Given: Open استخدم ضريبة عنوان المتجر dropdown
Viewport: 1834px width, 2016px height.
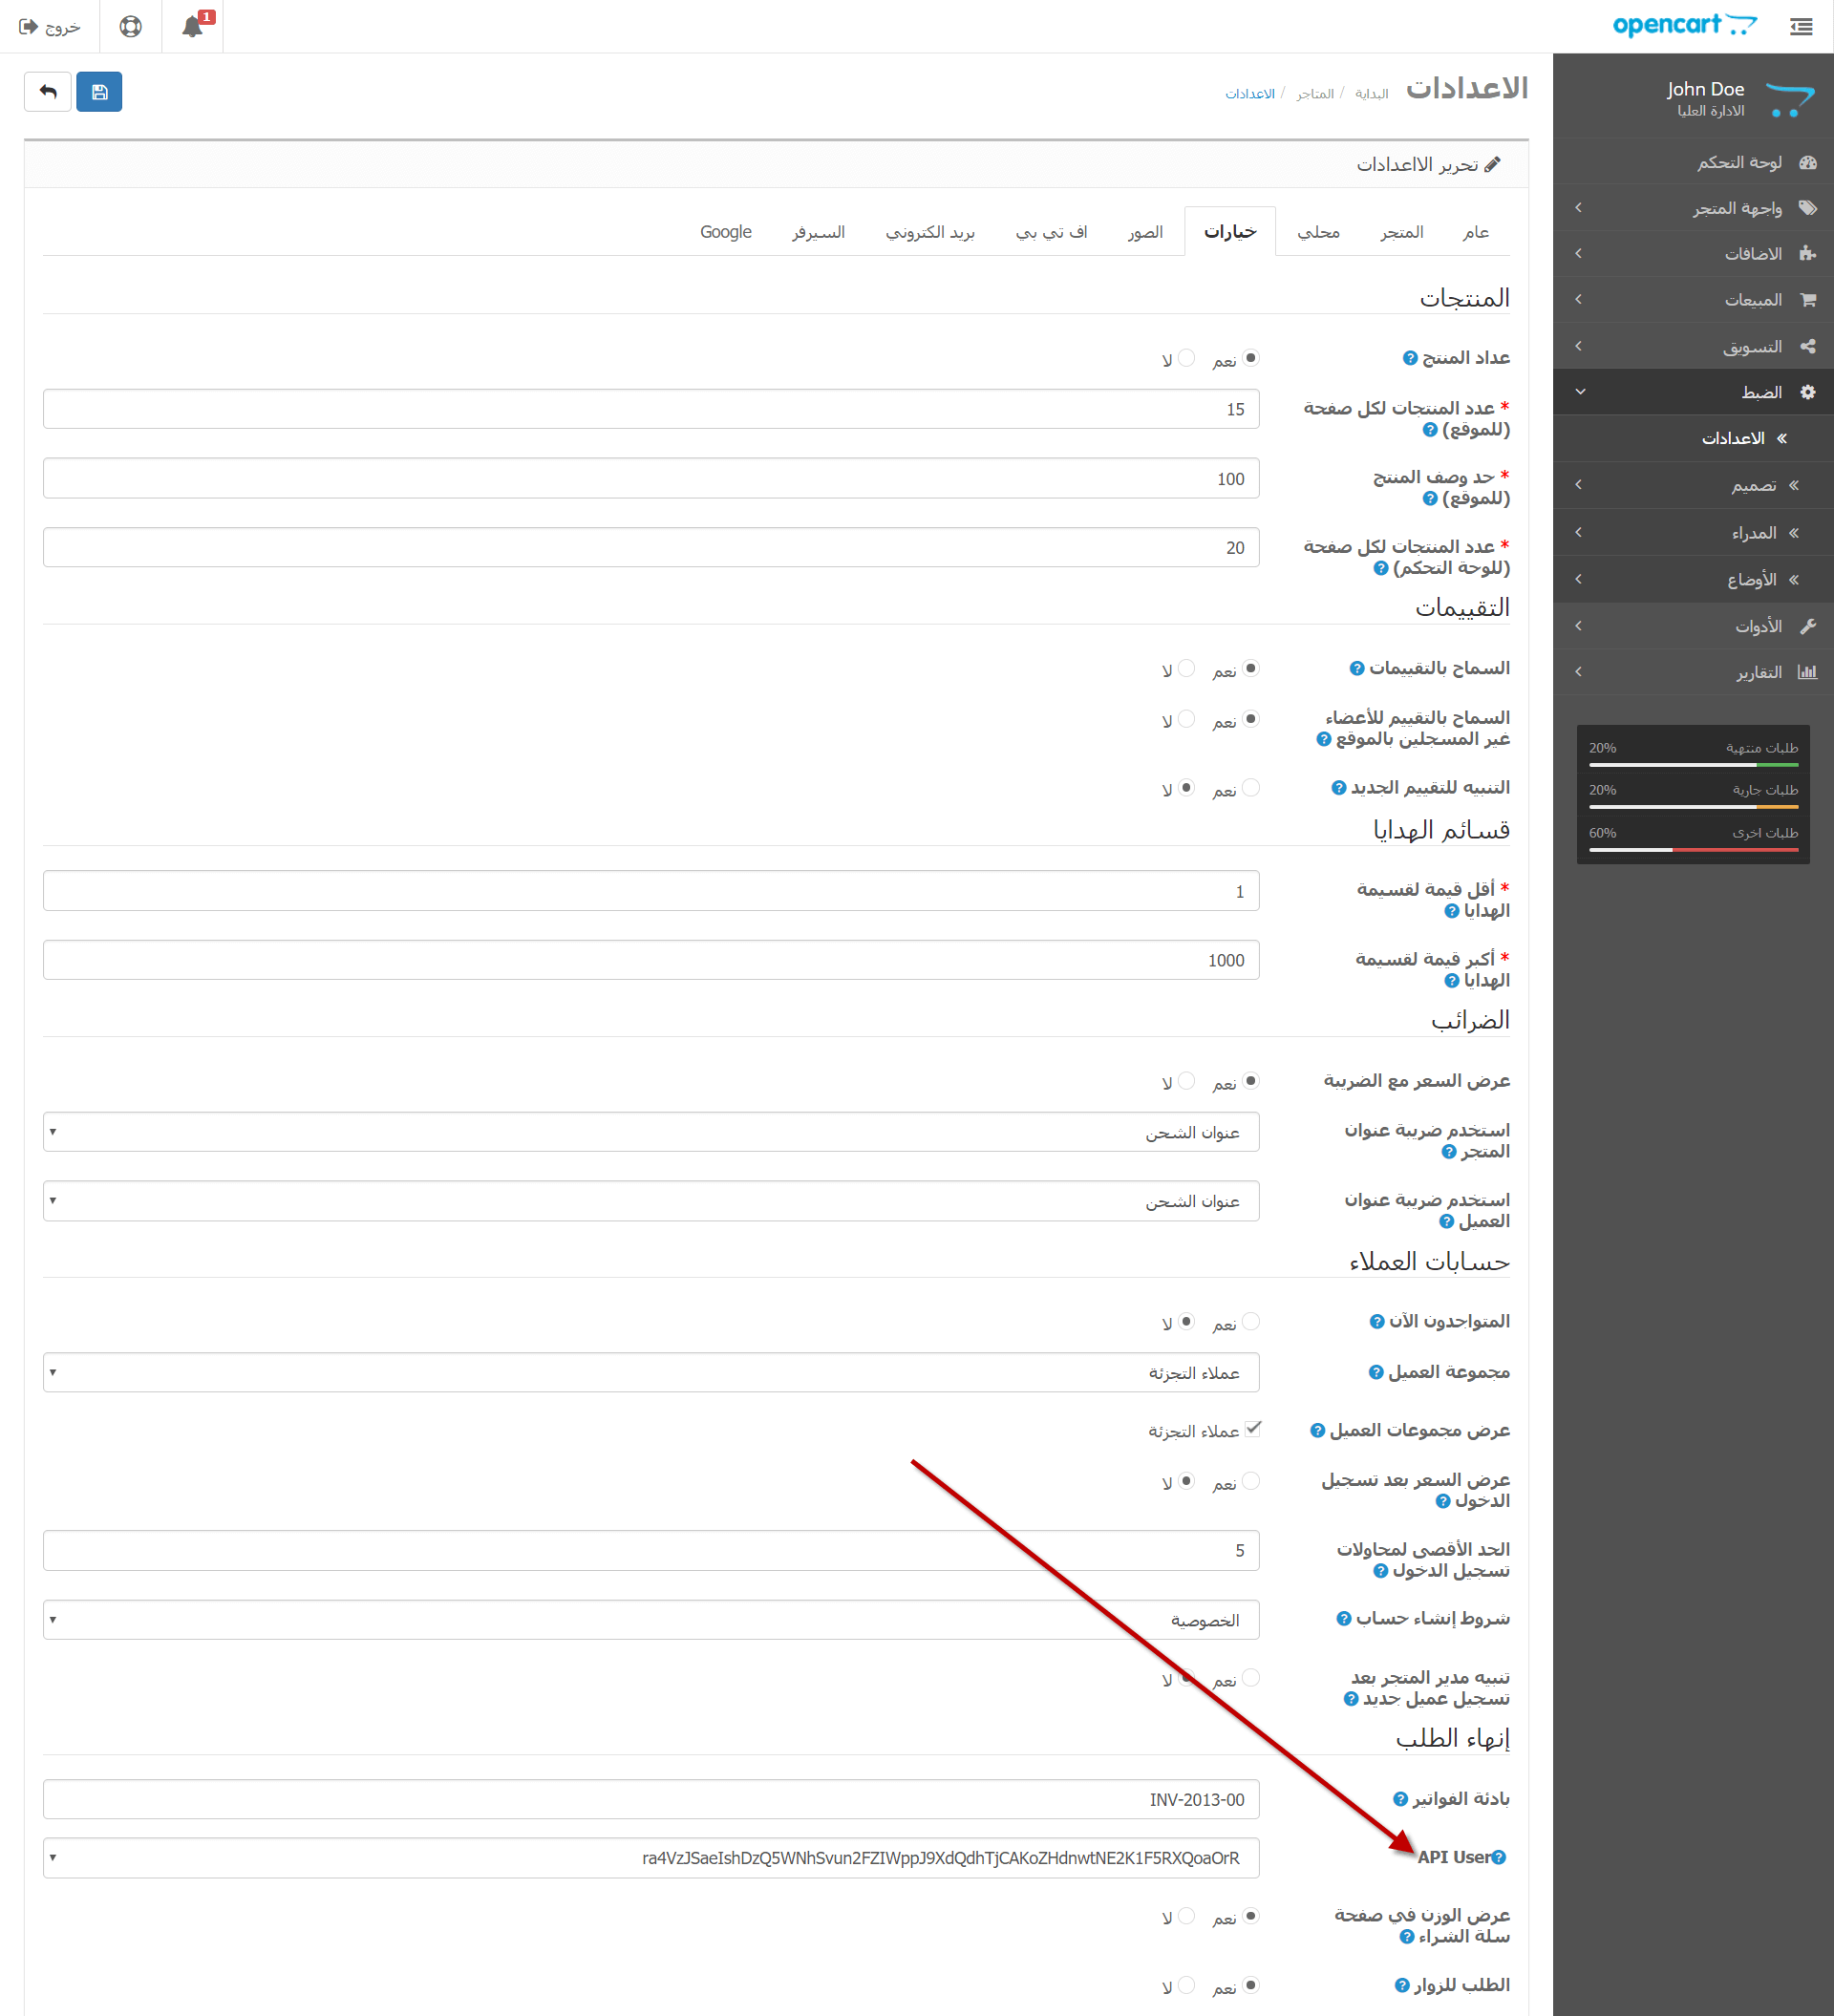Looking at the screenshot, I should click(651, 1132).
